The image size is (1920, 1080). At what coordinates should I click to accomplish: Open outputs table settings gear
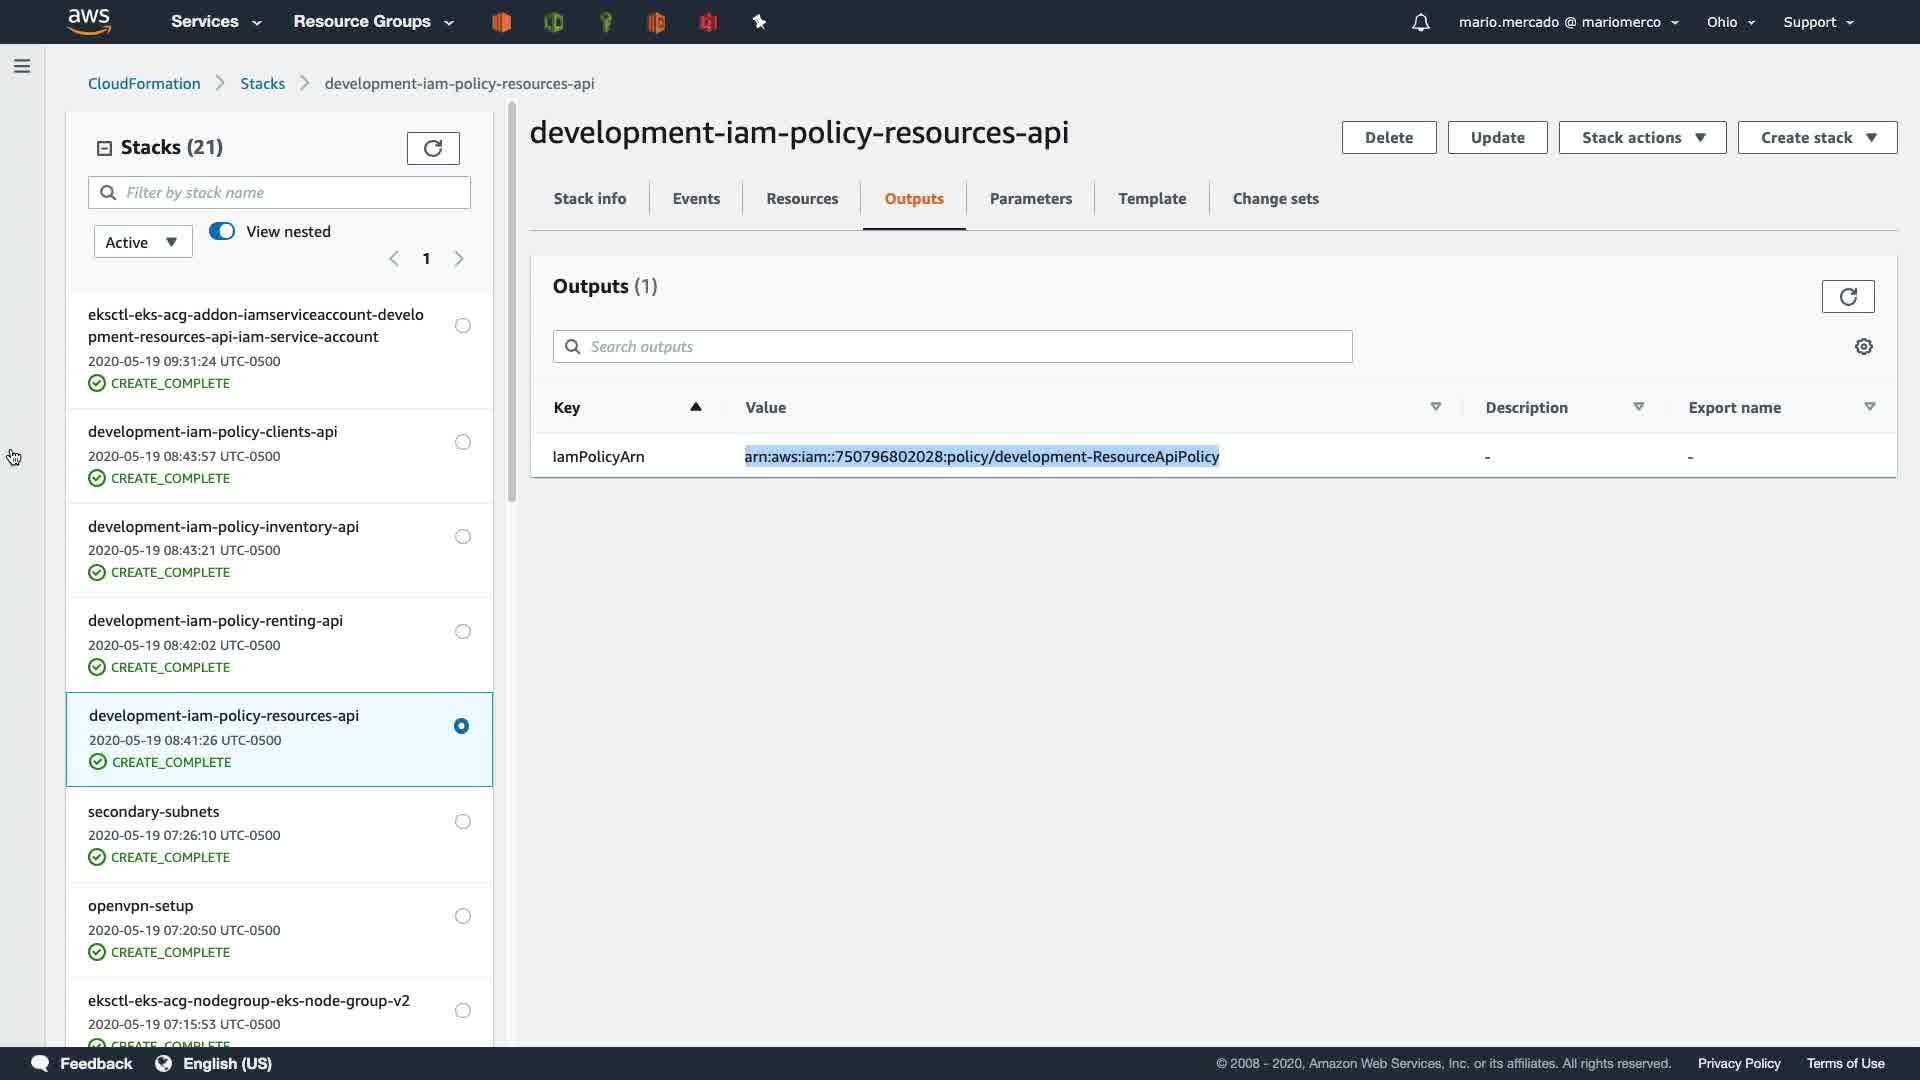pyautogui.click(x=1863, y=346)
